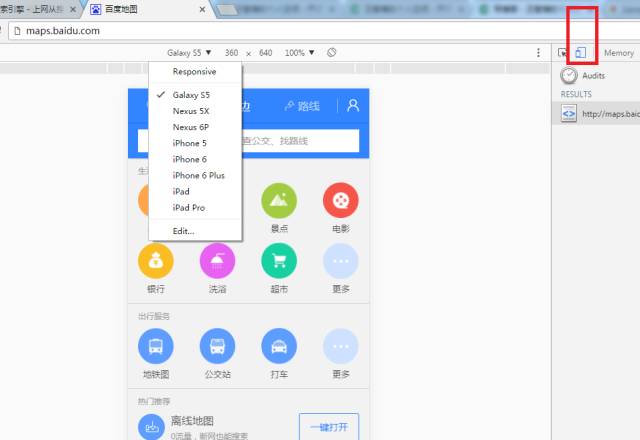This screenshot has width=640, height=440.
Task: Select iPad from the device list
Action: [196, 191]
